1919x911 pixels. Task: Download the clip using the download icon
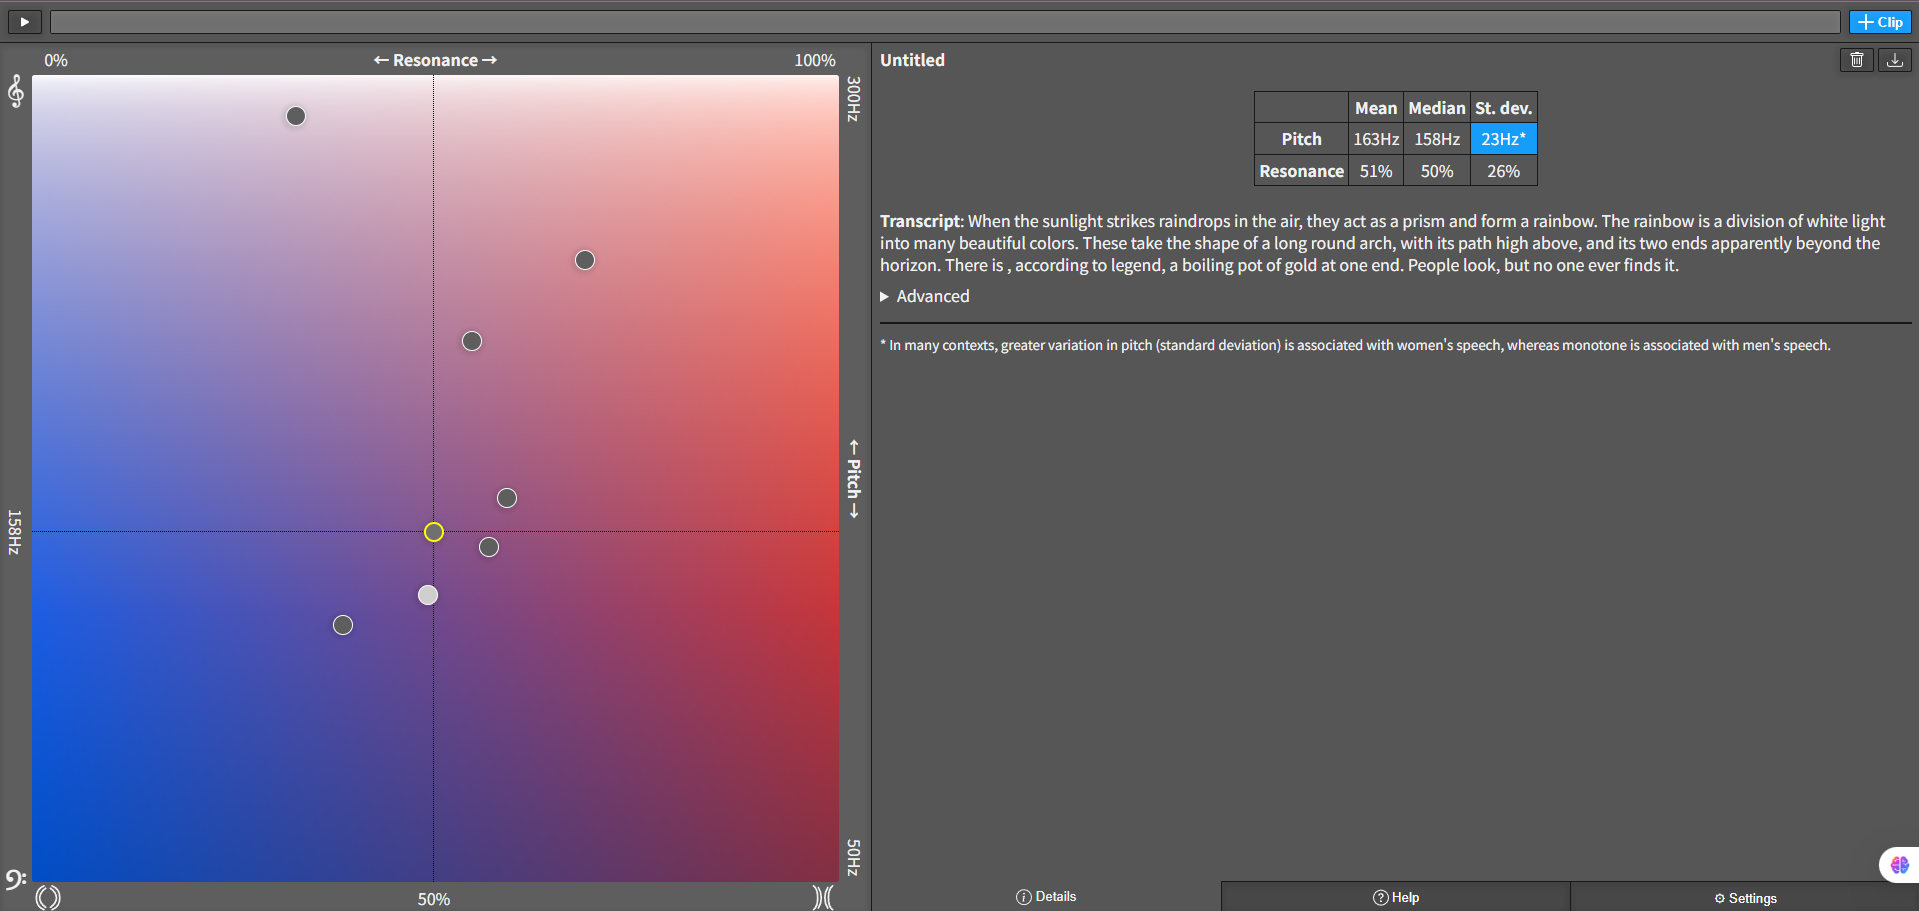(x=1894, y=60)
